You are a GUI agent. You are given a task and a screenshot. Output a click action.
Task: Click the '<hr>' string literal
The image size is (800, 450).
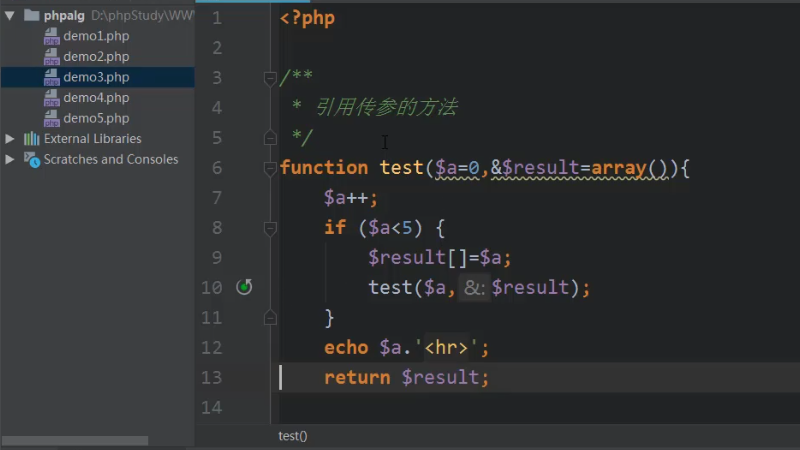(446, 348)
